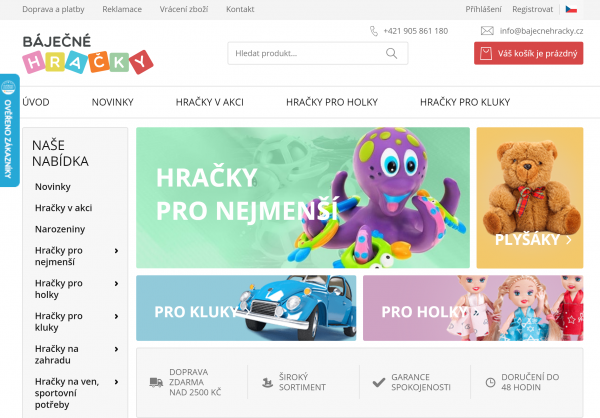600x418 pixels.
Task: Click the Váš košík je prázdný button
Action: [x=528, y=53]
